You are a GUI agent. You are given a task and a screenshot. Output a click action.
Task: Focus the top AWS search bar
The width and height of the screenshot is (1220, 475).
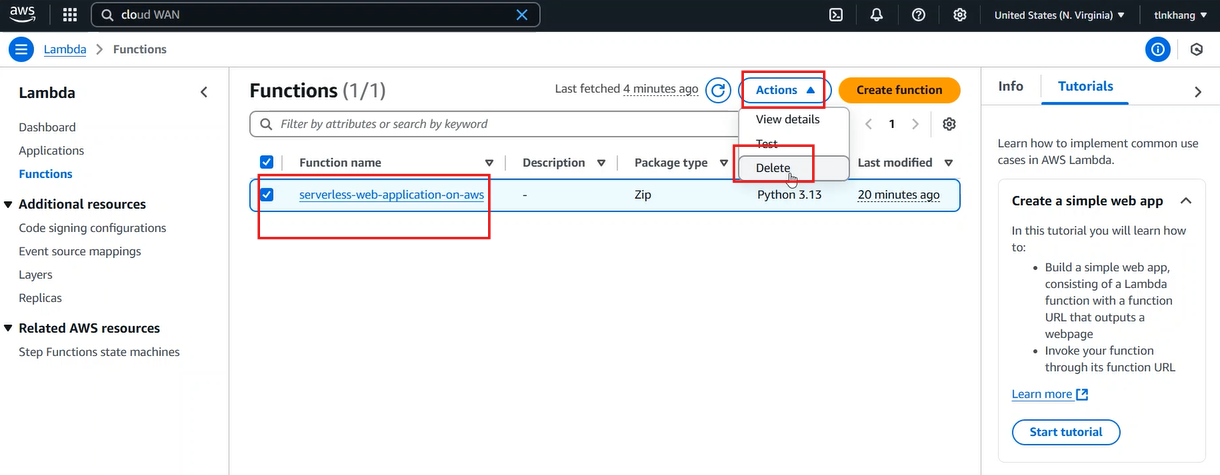(315, 15)
